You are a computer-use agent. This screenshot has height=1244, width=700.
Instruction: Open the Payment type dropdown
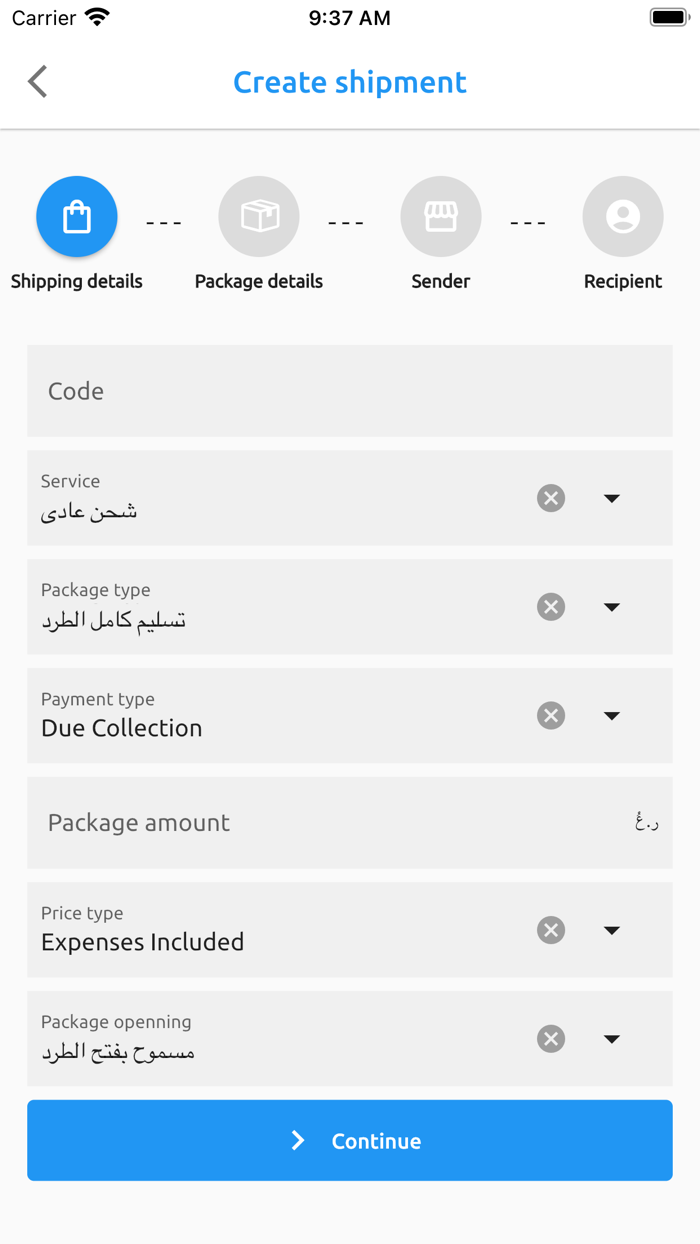[x=611, y=716]
